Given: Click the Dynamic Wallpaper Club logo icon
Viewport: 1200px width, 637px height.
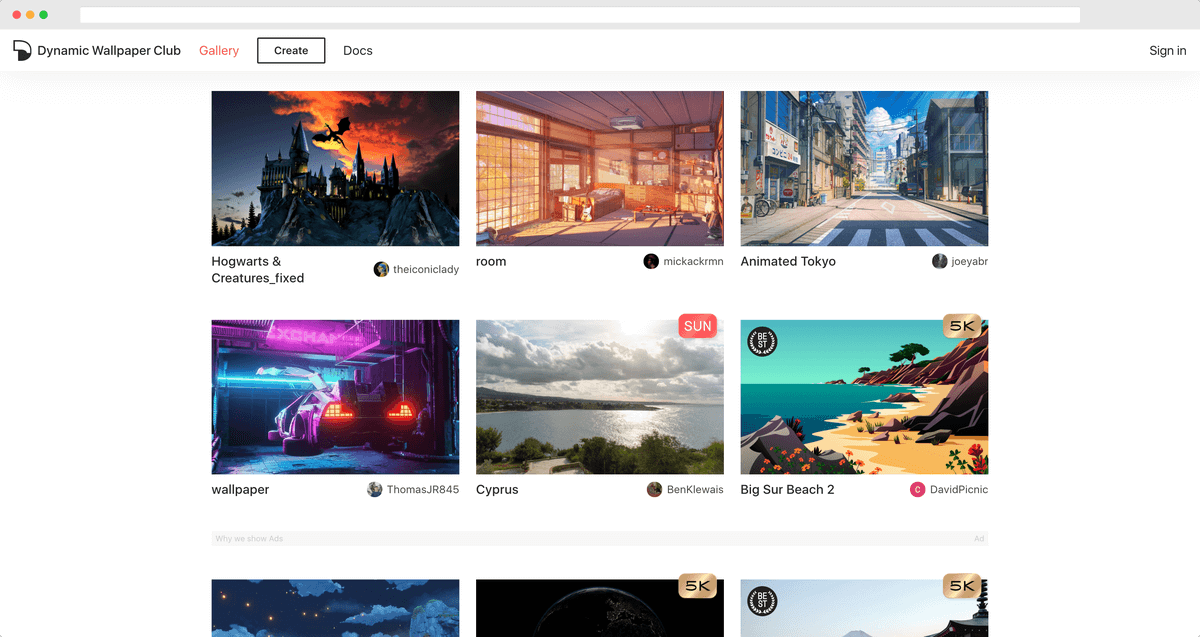Looking at the screenshot, I should tap(22, 50).
